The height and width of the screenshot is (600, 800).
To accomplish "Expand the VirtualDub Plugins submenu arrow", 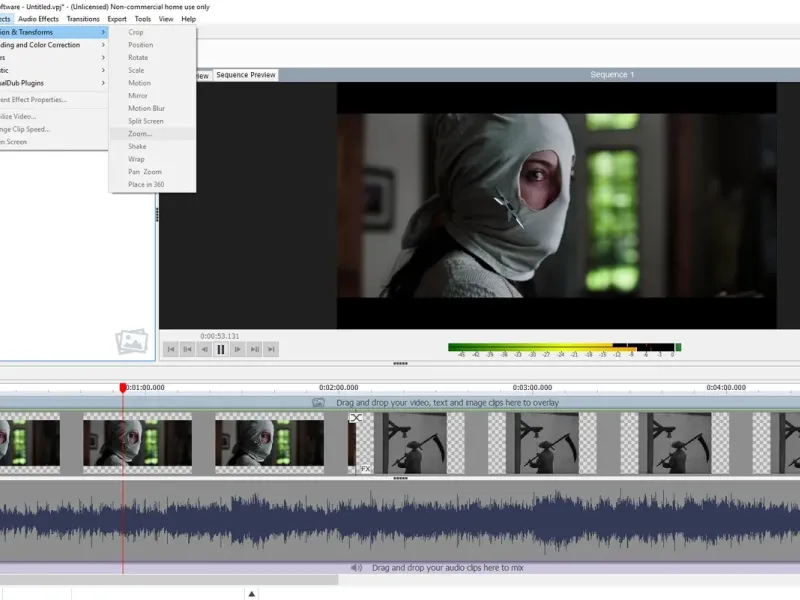I will tap(103, 83).
